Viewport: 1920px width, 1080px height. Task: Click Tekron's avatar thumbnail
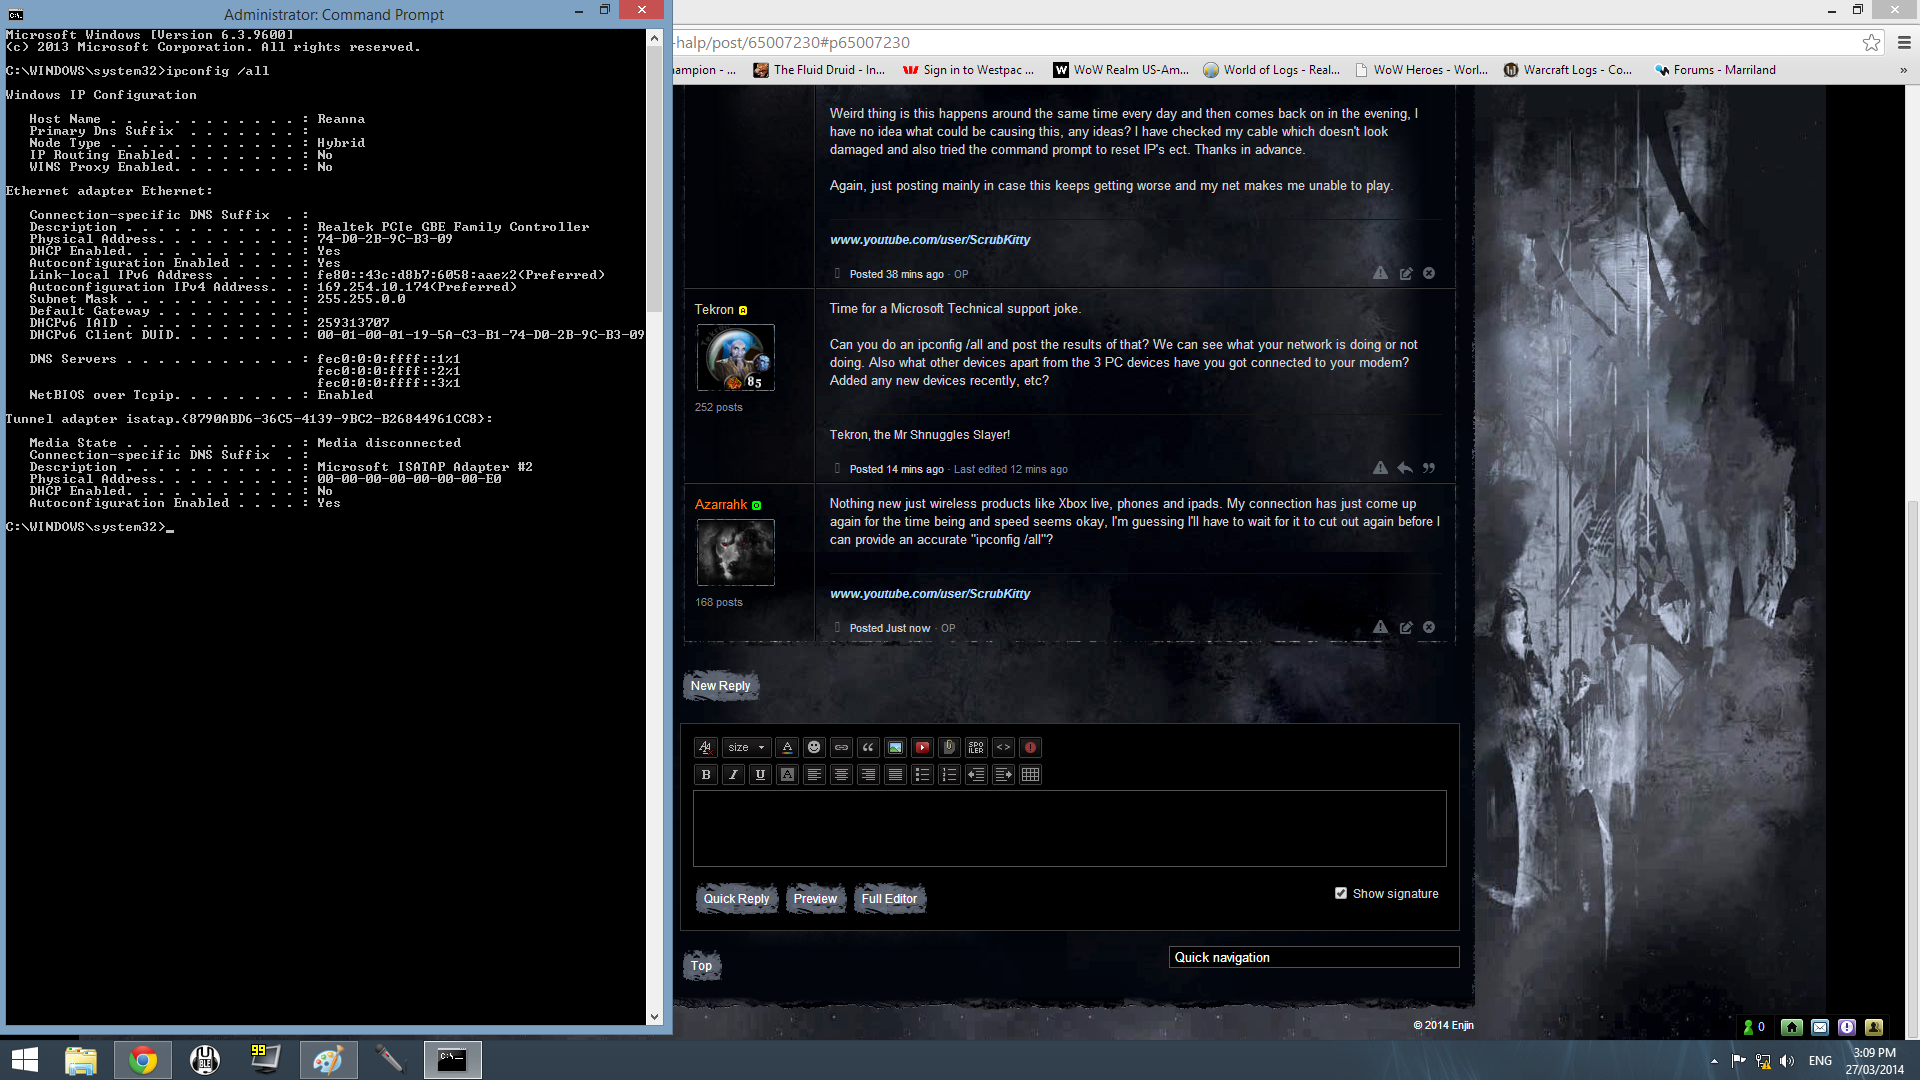click(x=735, y=357)
